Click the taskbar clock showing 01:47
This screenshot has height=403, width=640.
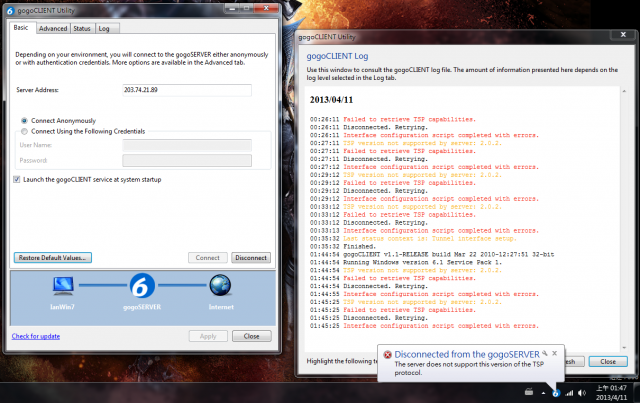pyautogui.click(x=611, y=392)
